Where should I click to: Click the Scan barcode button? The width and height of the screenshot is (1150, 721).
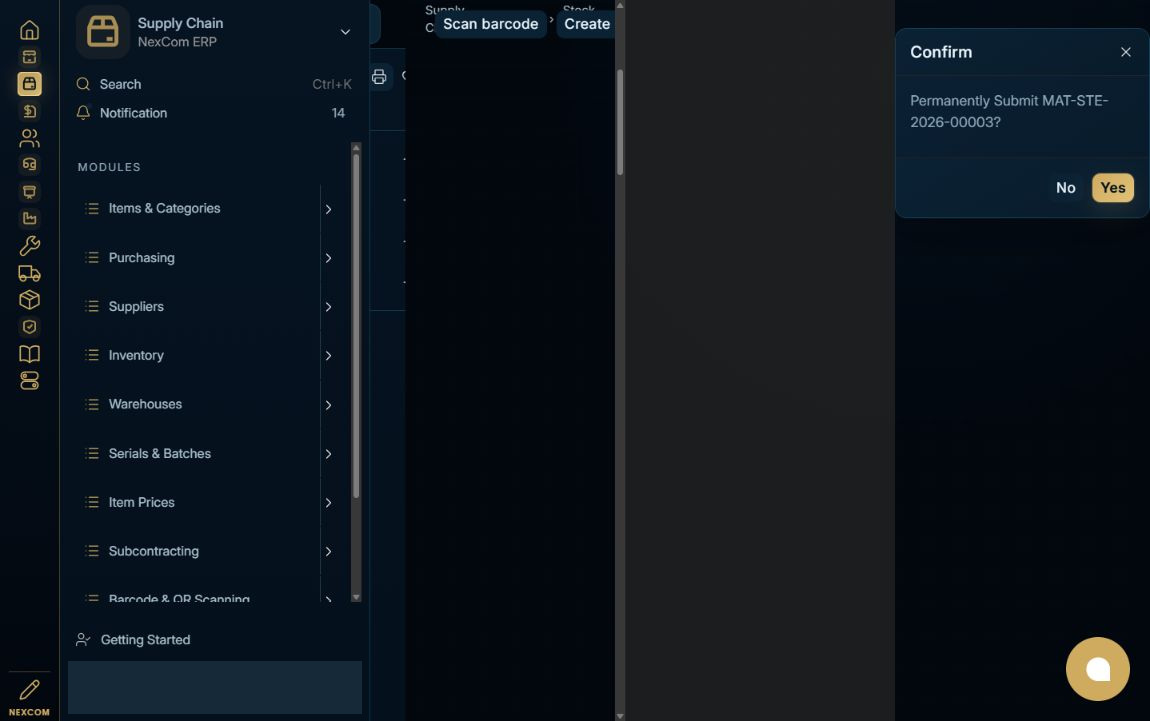tap(491, 24)
